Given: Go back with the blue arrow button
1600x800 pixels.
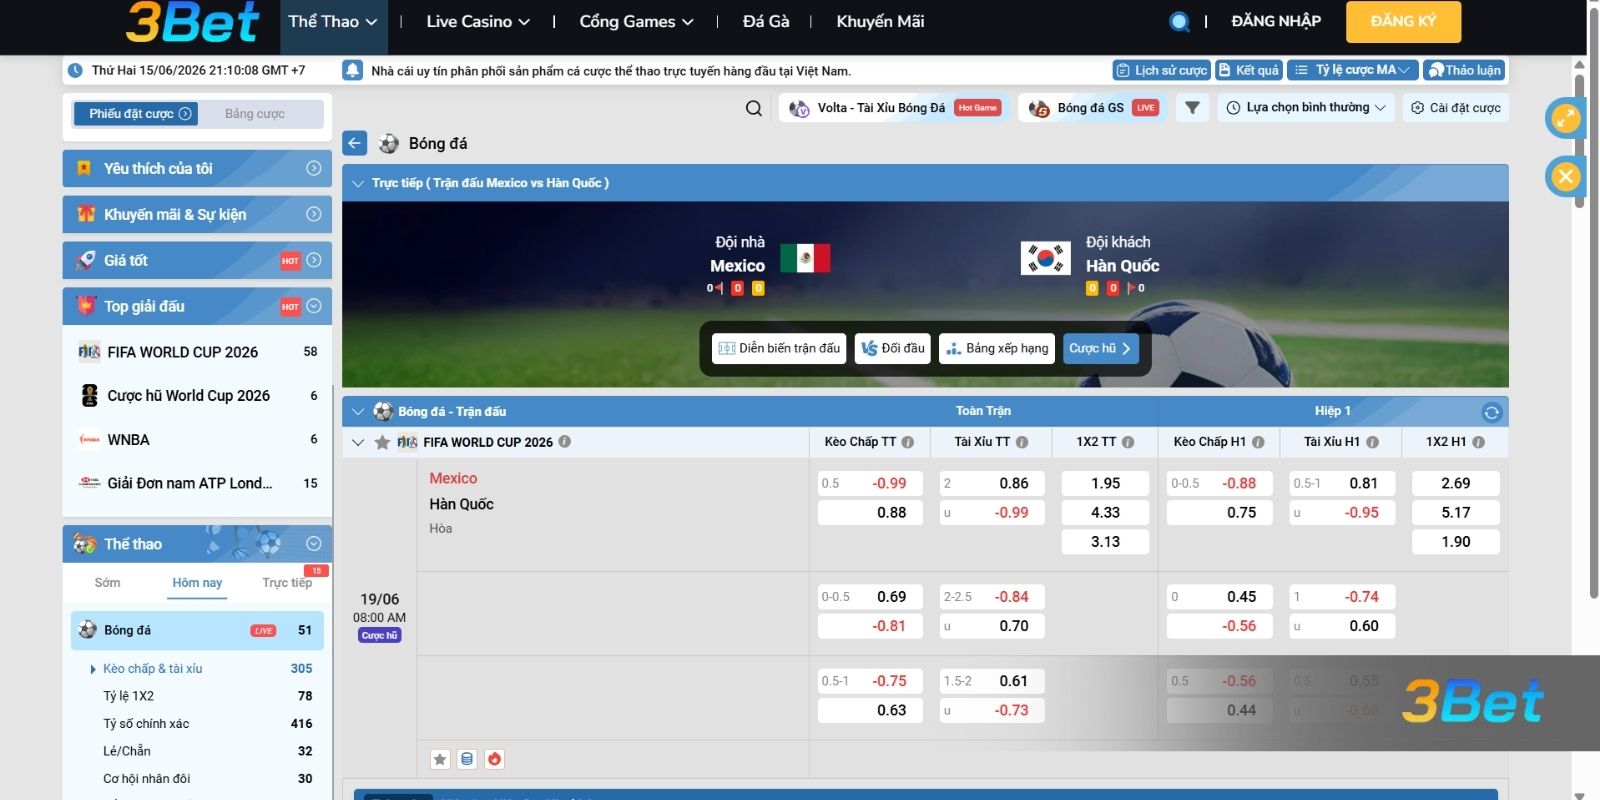Looking at the screenshot, I should [x=355, y=143].
